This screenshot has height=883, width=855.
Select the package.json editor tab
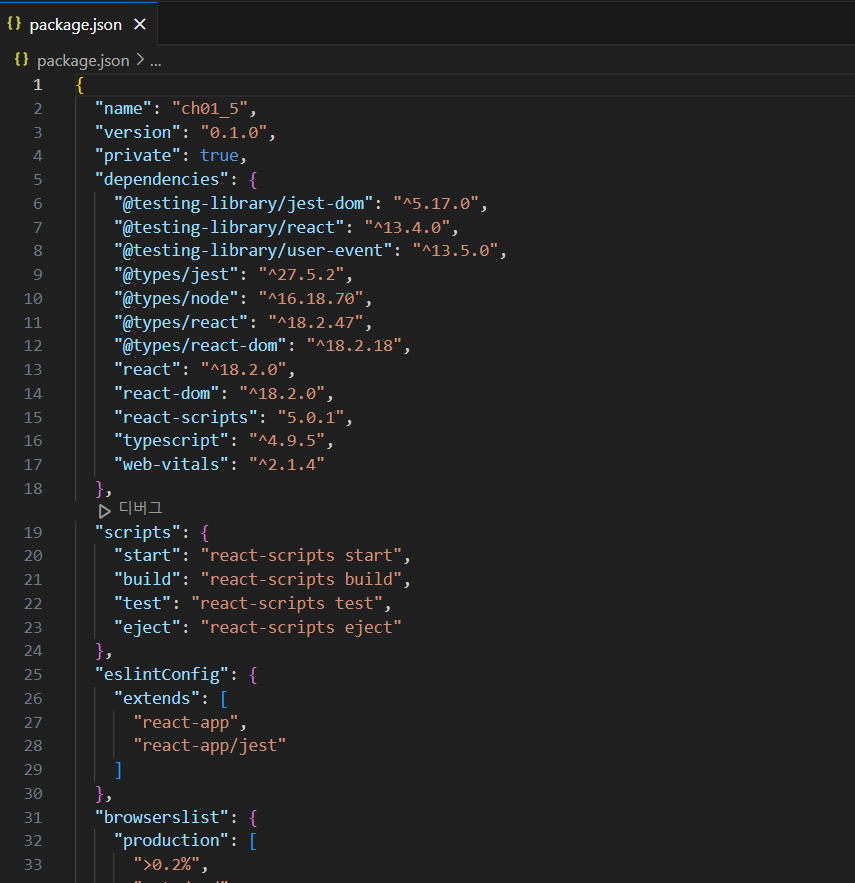click(x=78, y=24)
